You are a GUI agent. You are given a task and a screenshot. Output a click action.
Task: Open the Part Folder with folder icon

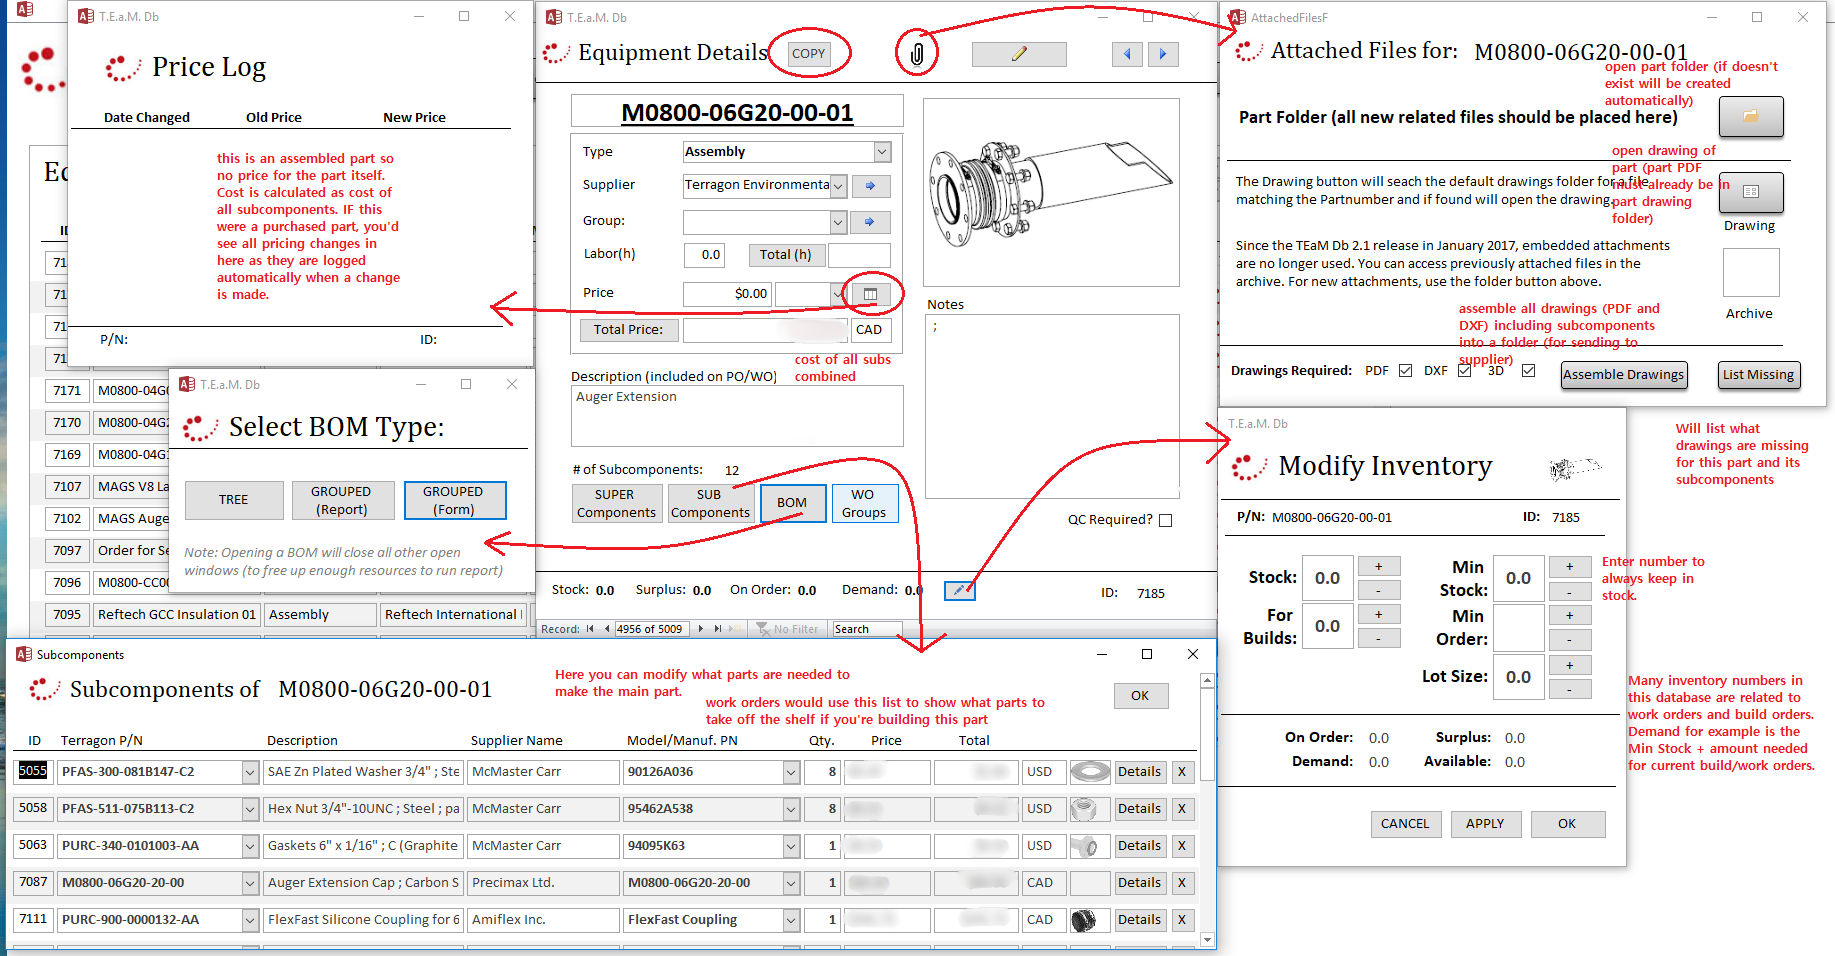(x=1751, y=117)
